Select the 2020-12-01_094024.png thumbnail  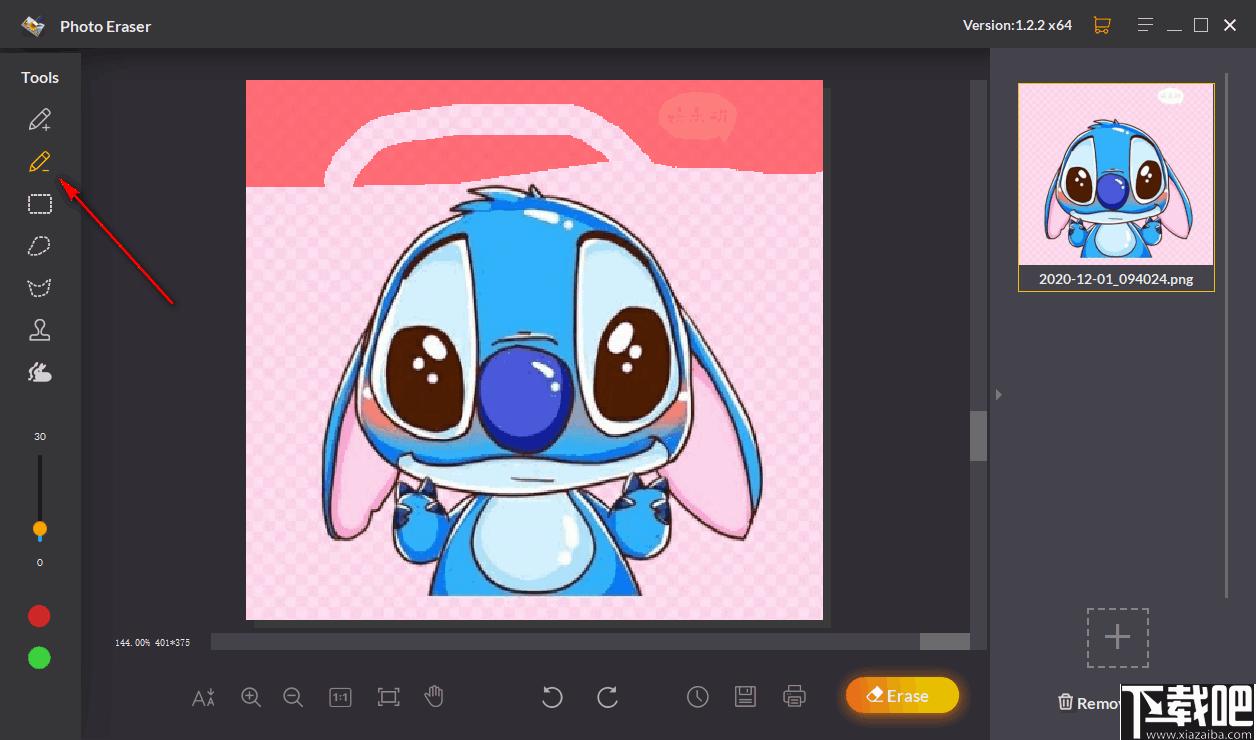1116,187
